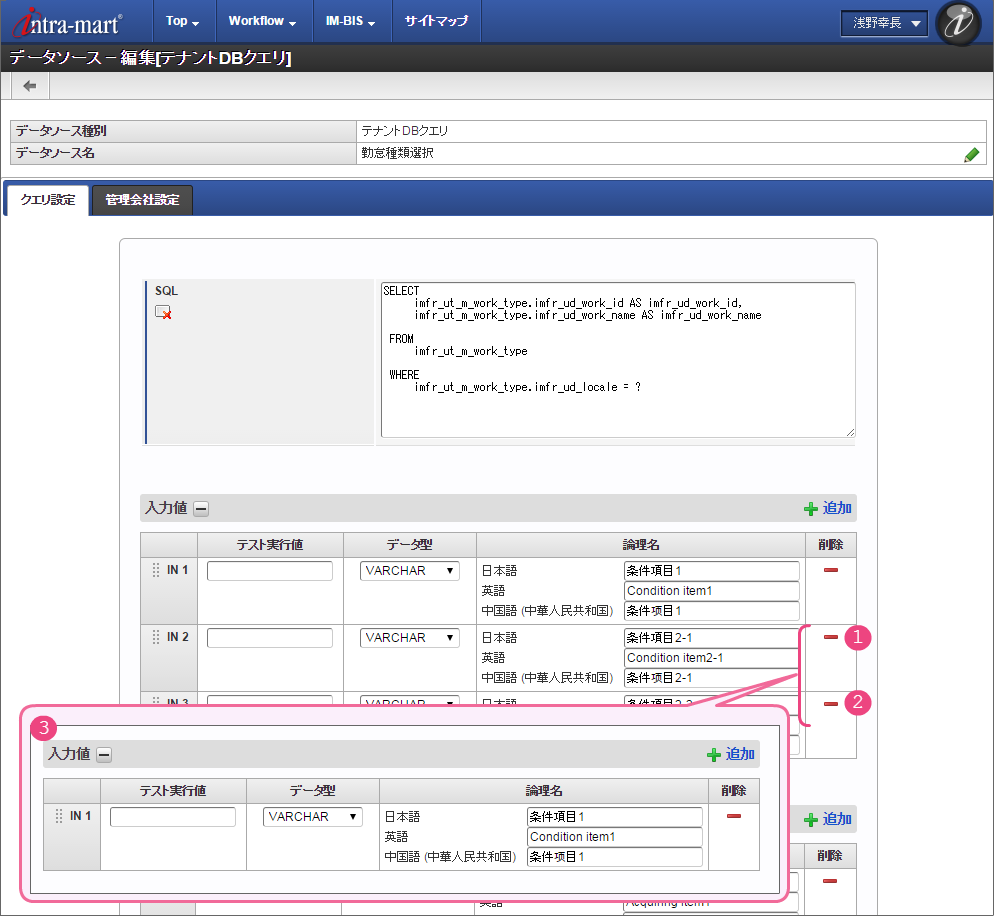Open data type dropdown for IN 2
The height and width of the screenshot is (916, 994).
pos(409,638)
